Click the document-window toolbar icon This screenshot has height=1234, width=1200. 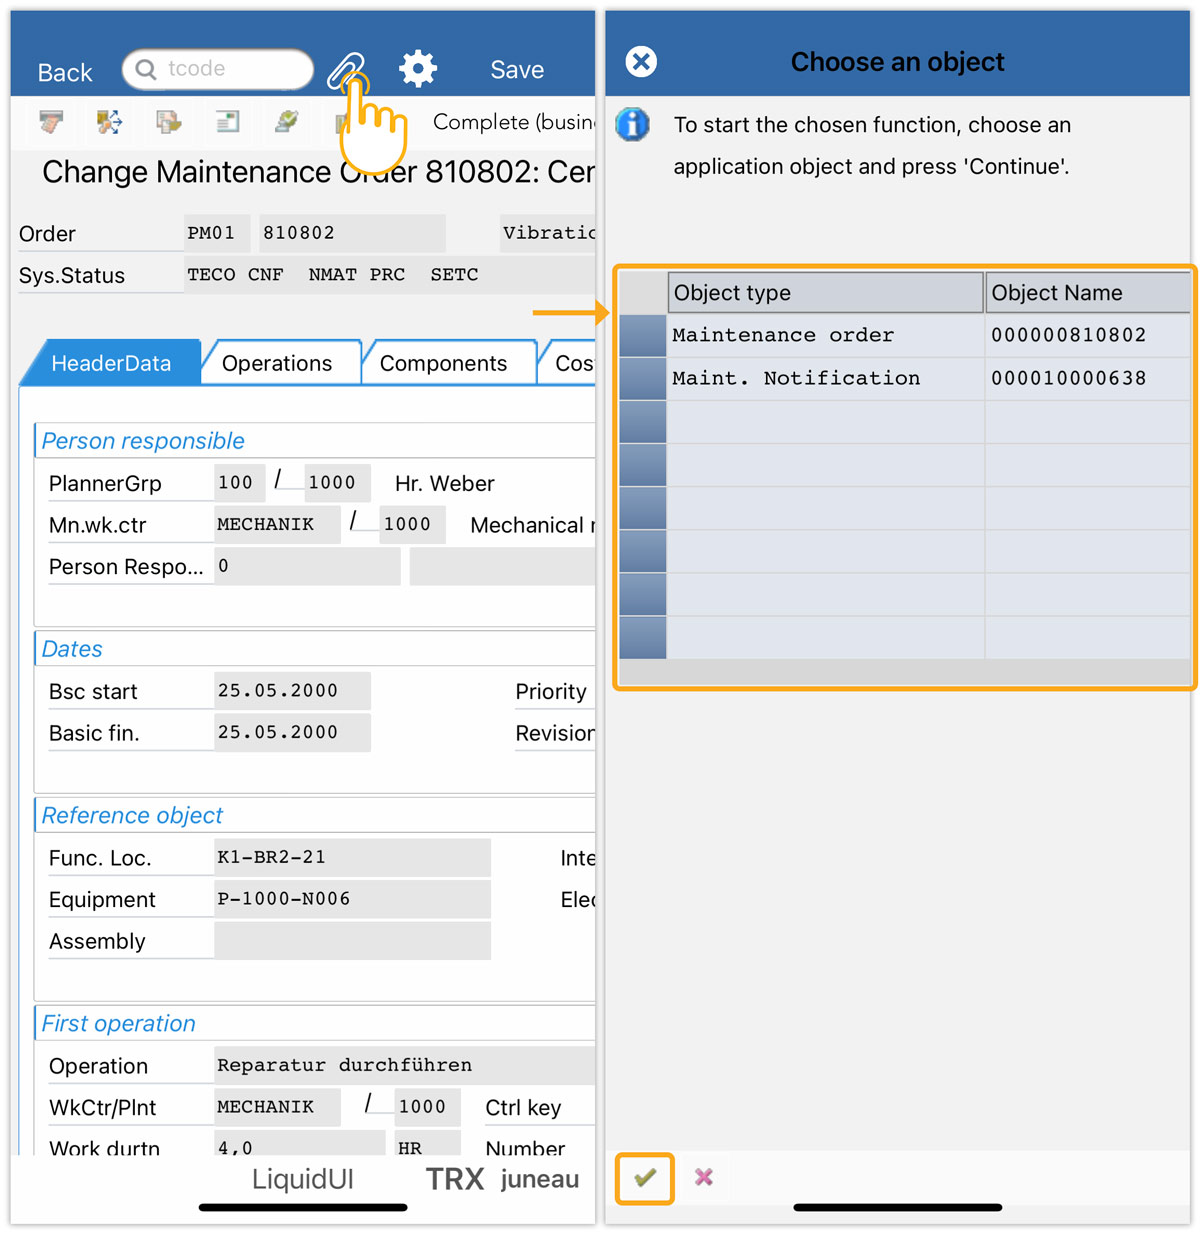pyautogui.click(x=228, y=122)
